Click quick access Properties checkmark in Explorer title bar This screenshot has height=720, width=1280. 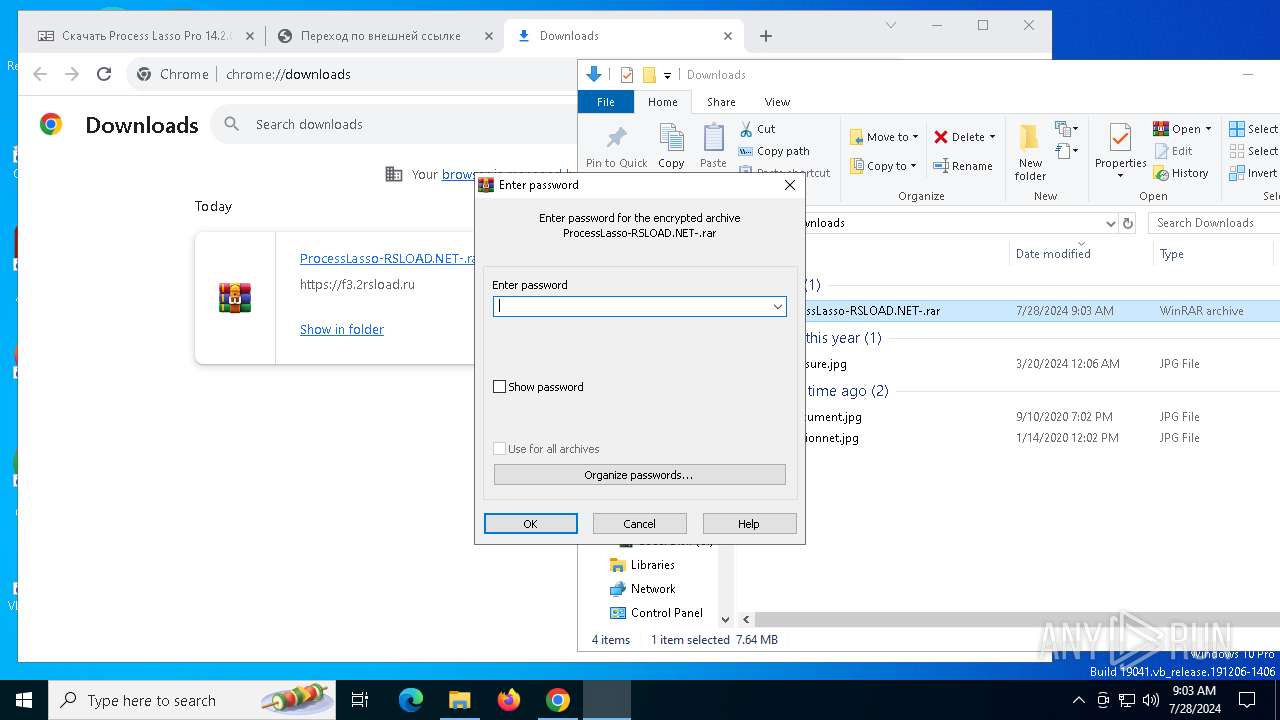click(627, 75)
